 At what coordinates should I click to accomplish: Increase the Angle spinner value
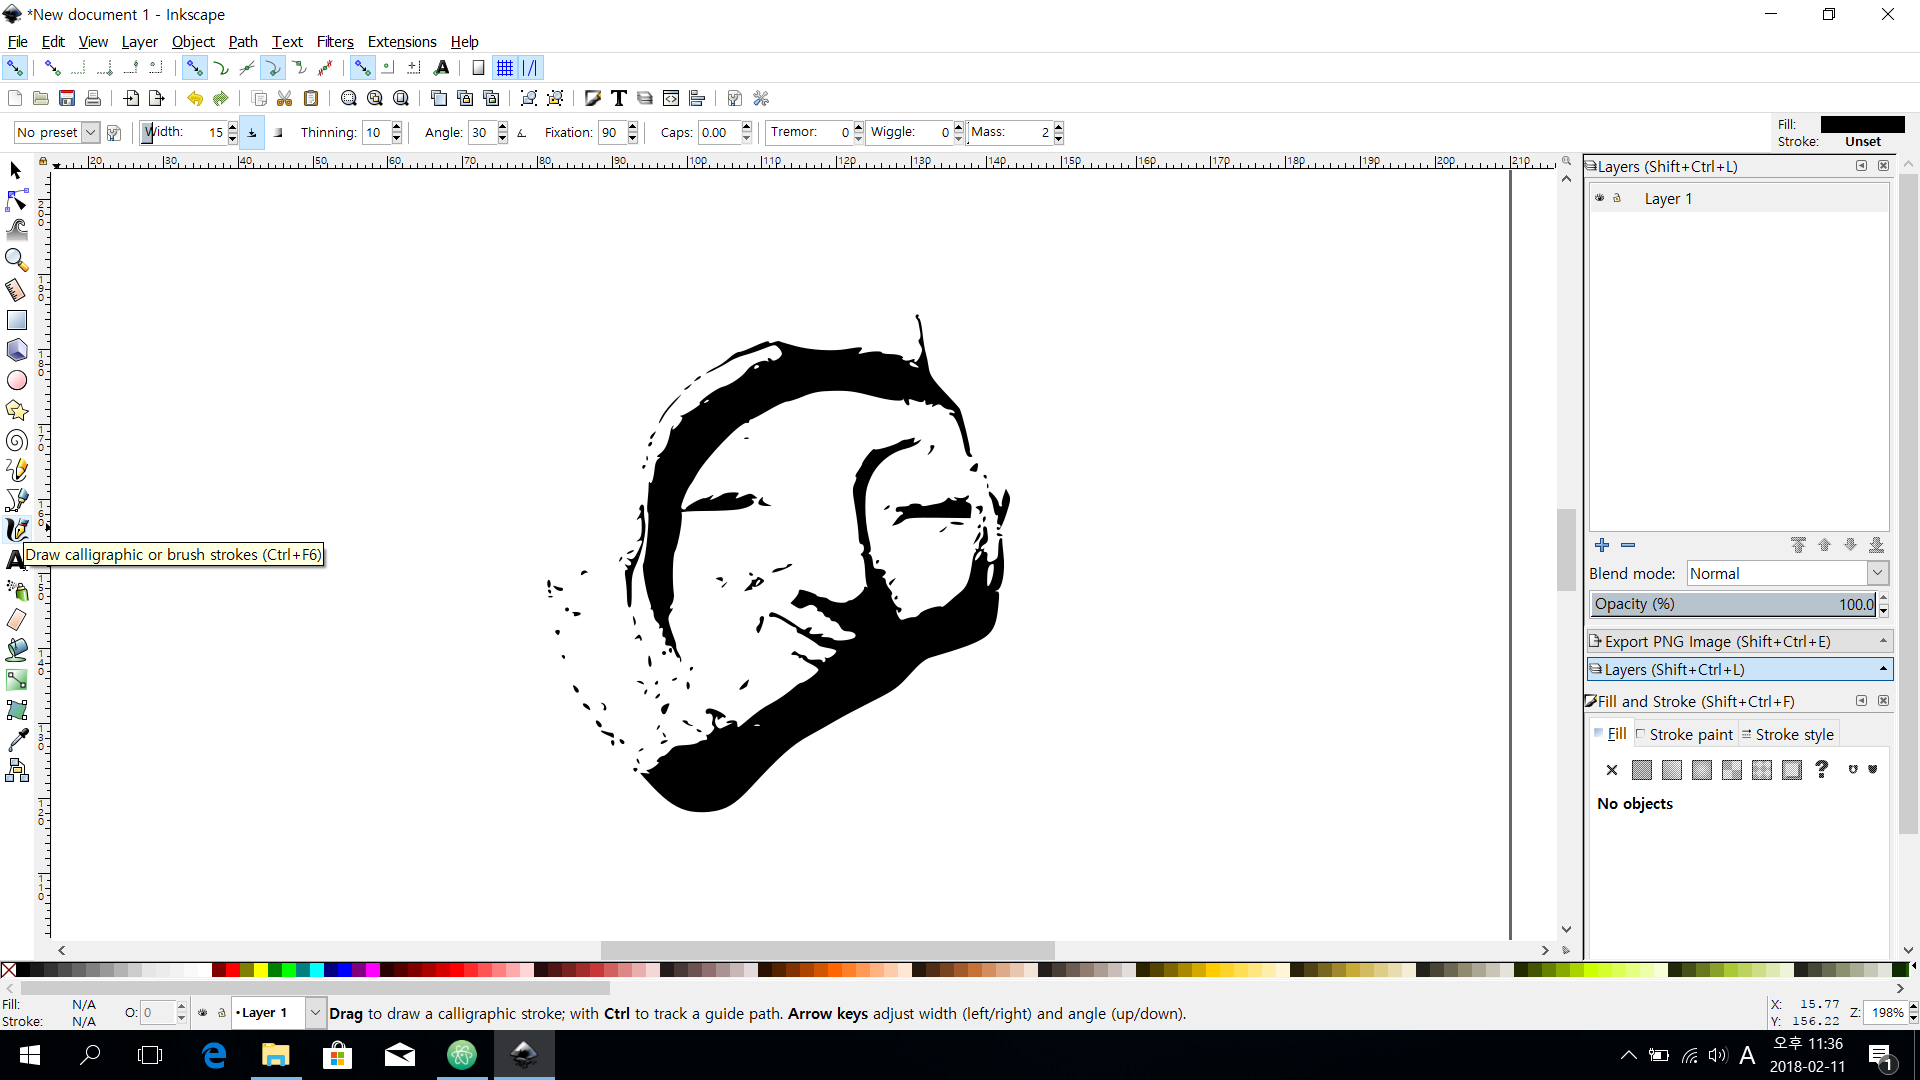503,127
